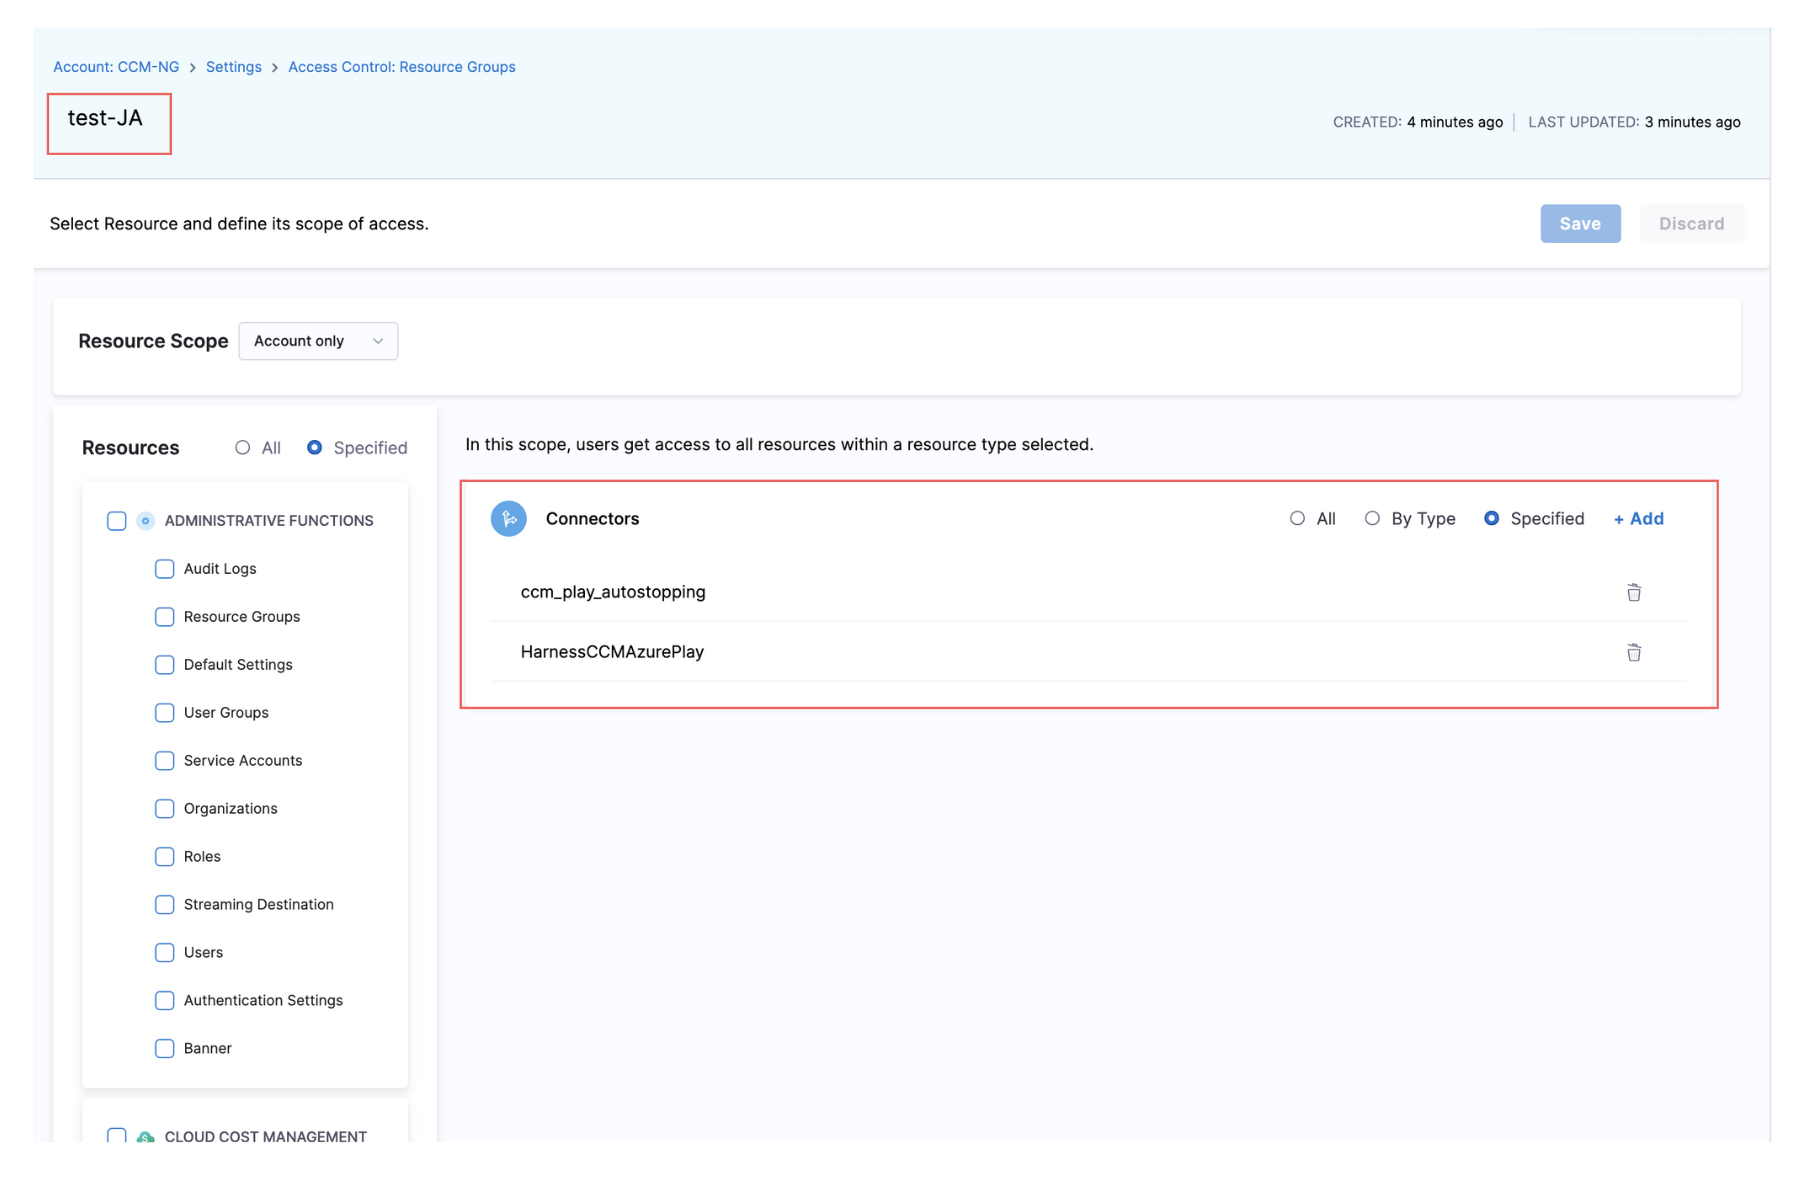Select the All resources radio button
The image size is (1804, 1182).
[x=243, y=448]
